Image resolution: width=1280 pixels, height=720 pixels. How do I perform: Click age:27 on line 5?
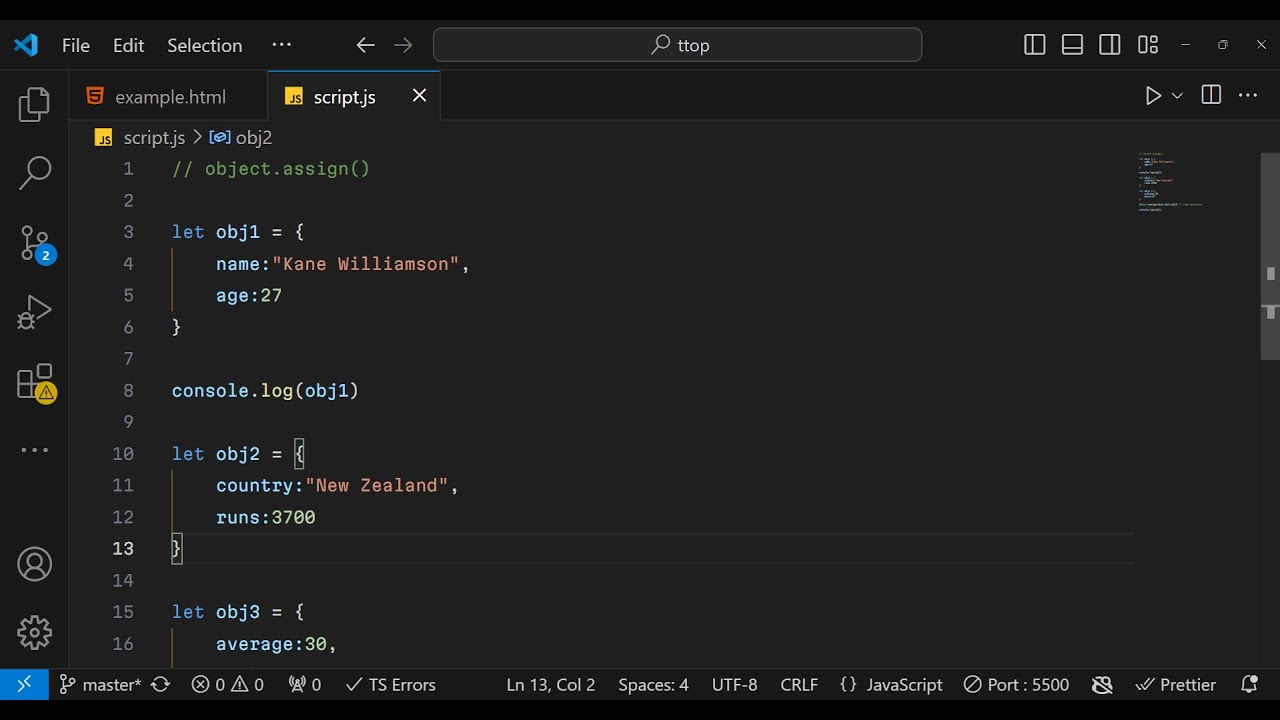point(249,295)
